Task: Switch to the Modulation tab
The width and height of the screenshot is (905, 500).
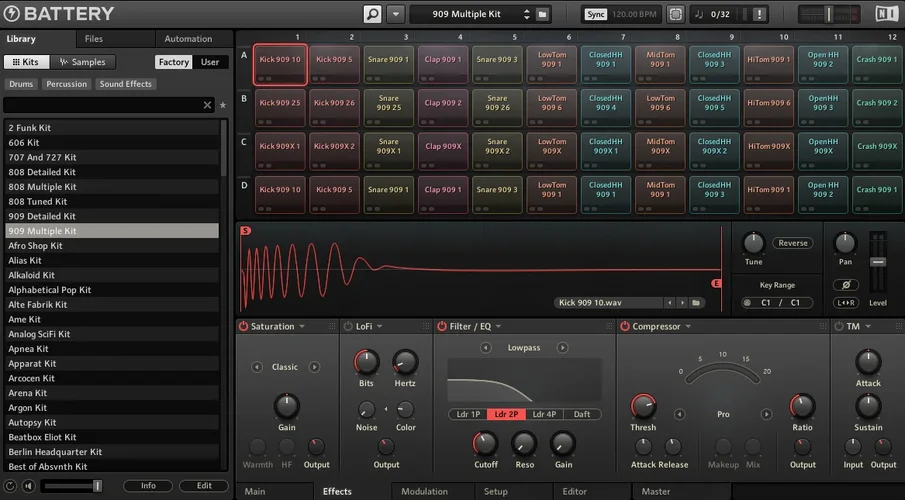Action: click(424, 491)
